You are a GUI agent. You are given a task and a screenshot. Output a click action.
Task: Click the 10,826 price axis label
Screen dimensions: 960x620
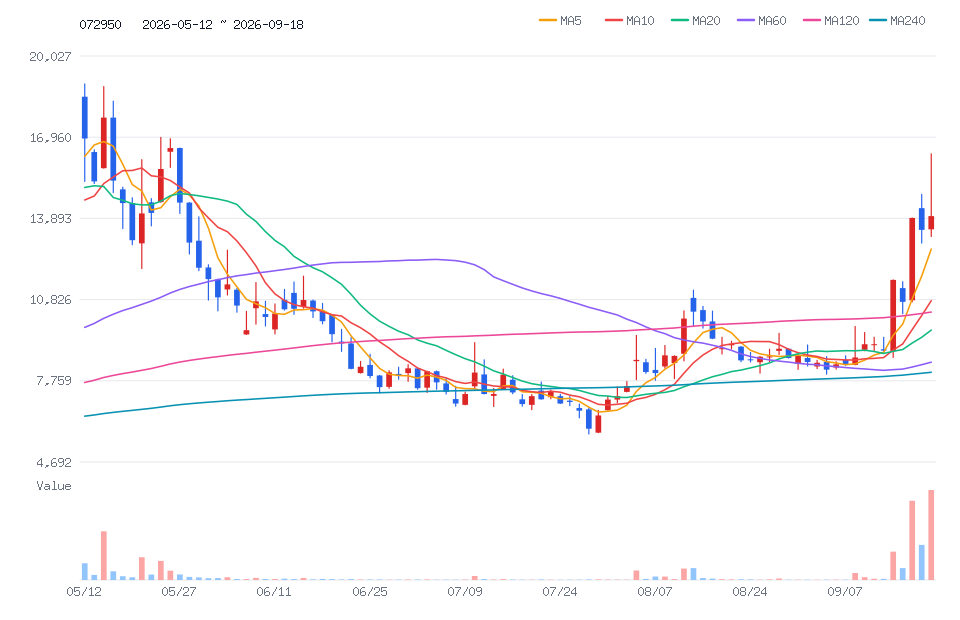point(50,300)
